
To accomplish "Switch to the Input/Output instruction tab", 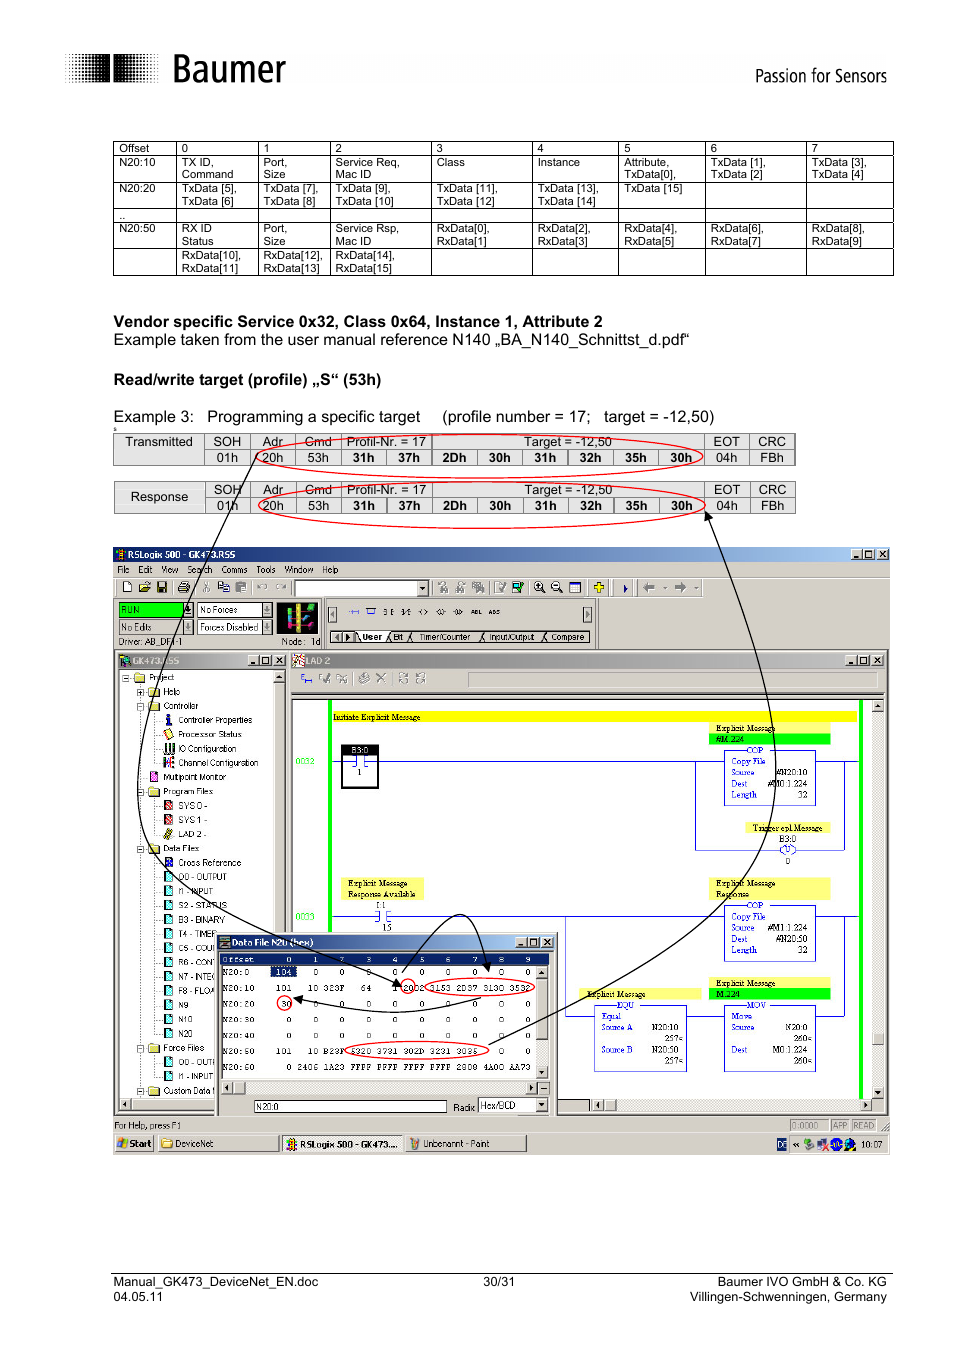I will [x=511, y=637].
